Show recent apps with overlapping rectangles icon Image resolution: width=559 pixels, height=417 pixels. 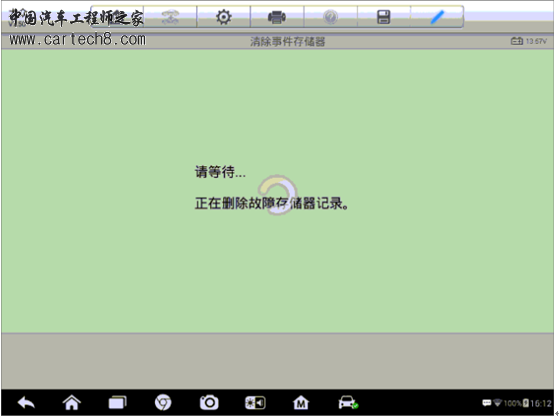[x=118, y=403]
